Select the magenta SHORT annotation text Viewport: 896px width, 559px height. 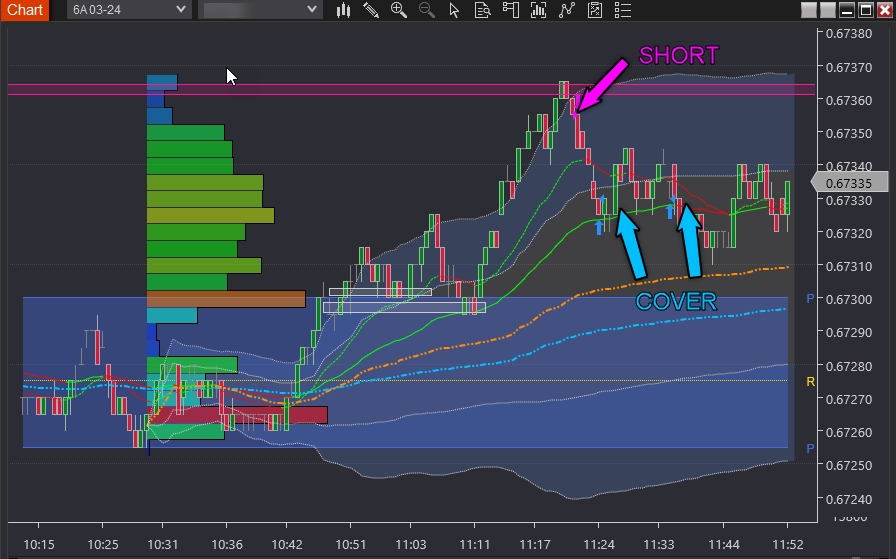(x=678, y=56)
